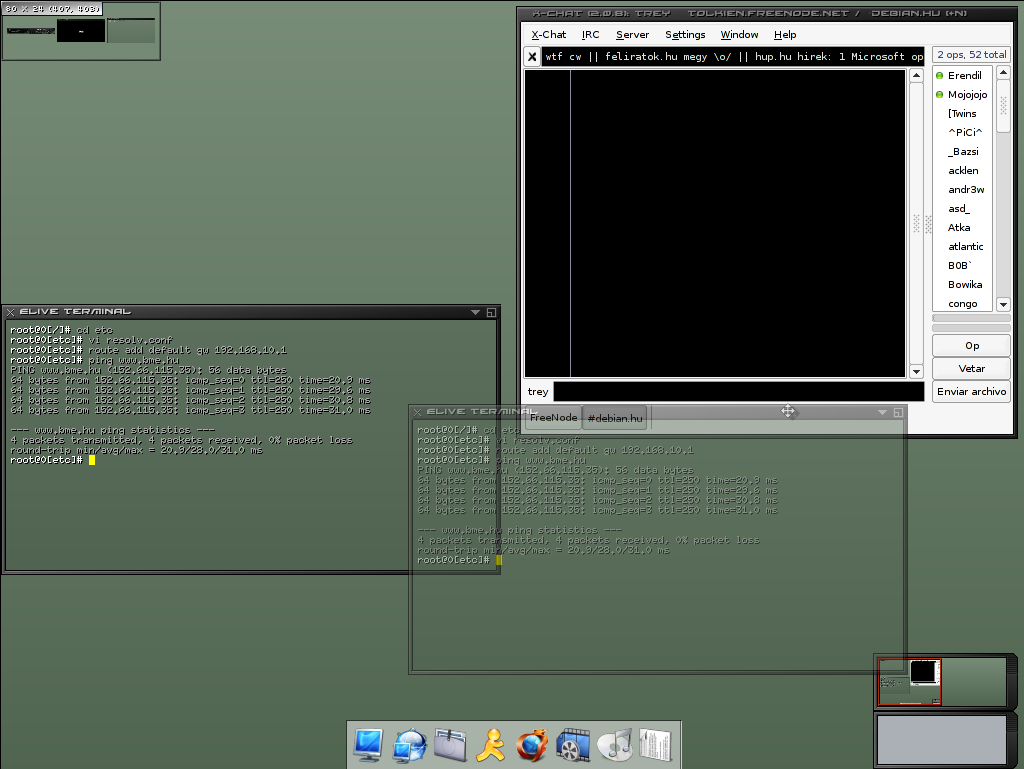Launch the monitor icon in the dock
The width and height of the screenshot is (1024, 769).
coord(368,745)
